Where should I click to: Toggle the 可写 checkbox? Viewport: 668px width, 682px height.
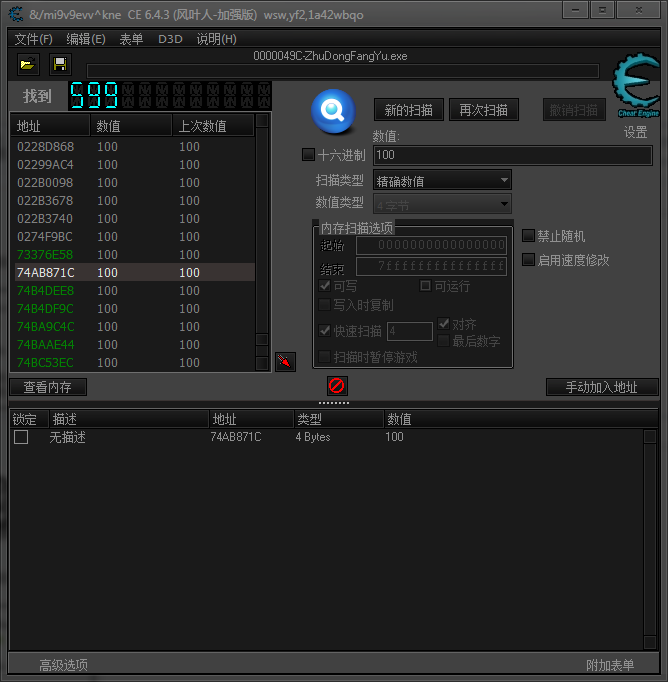point(325,286)
